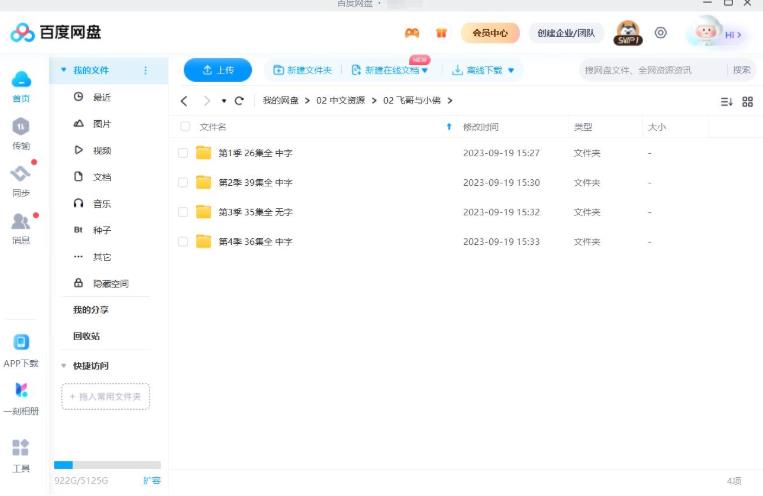Check the box for 第2季 39集全 中字
The width and height of the screenshot is (763, 496).
click(x=183, y=183)
